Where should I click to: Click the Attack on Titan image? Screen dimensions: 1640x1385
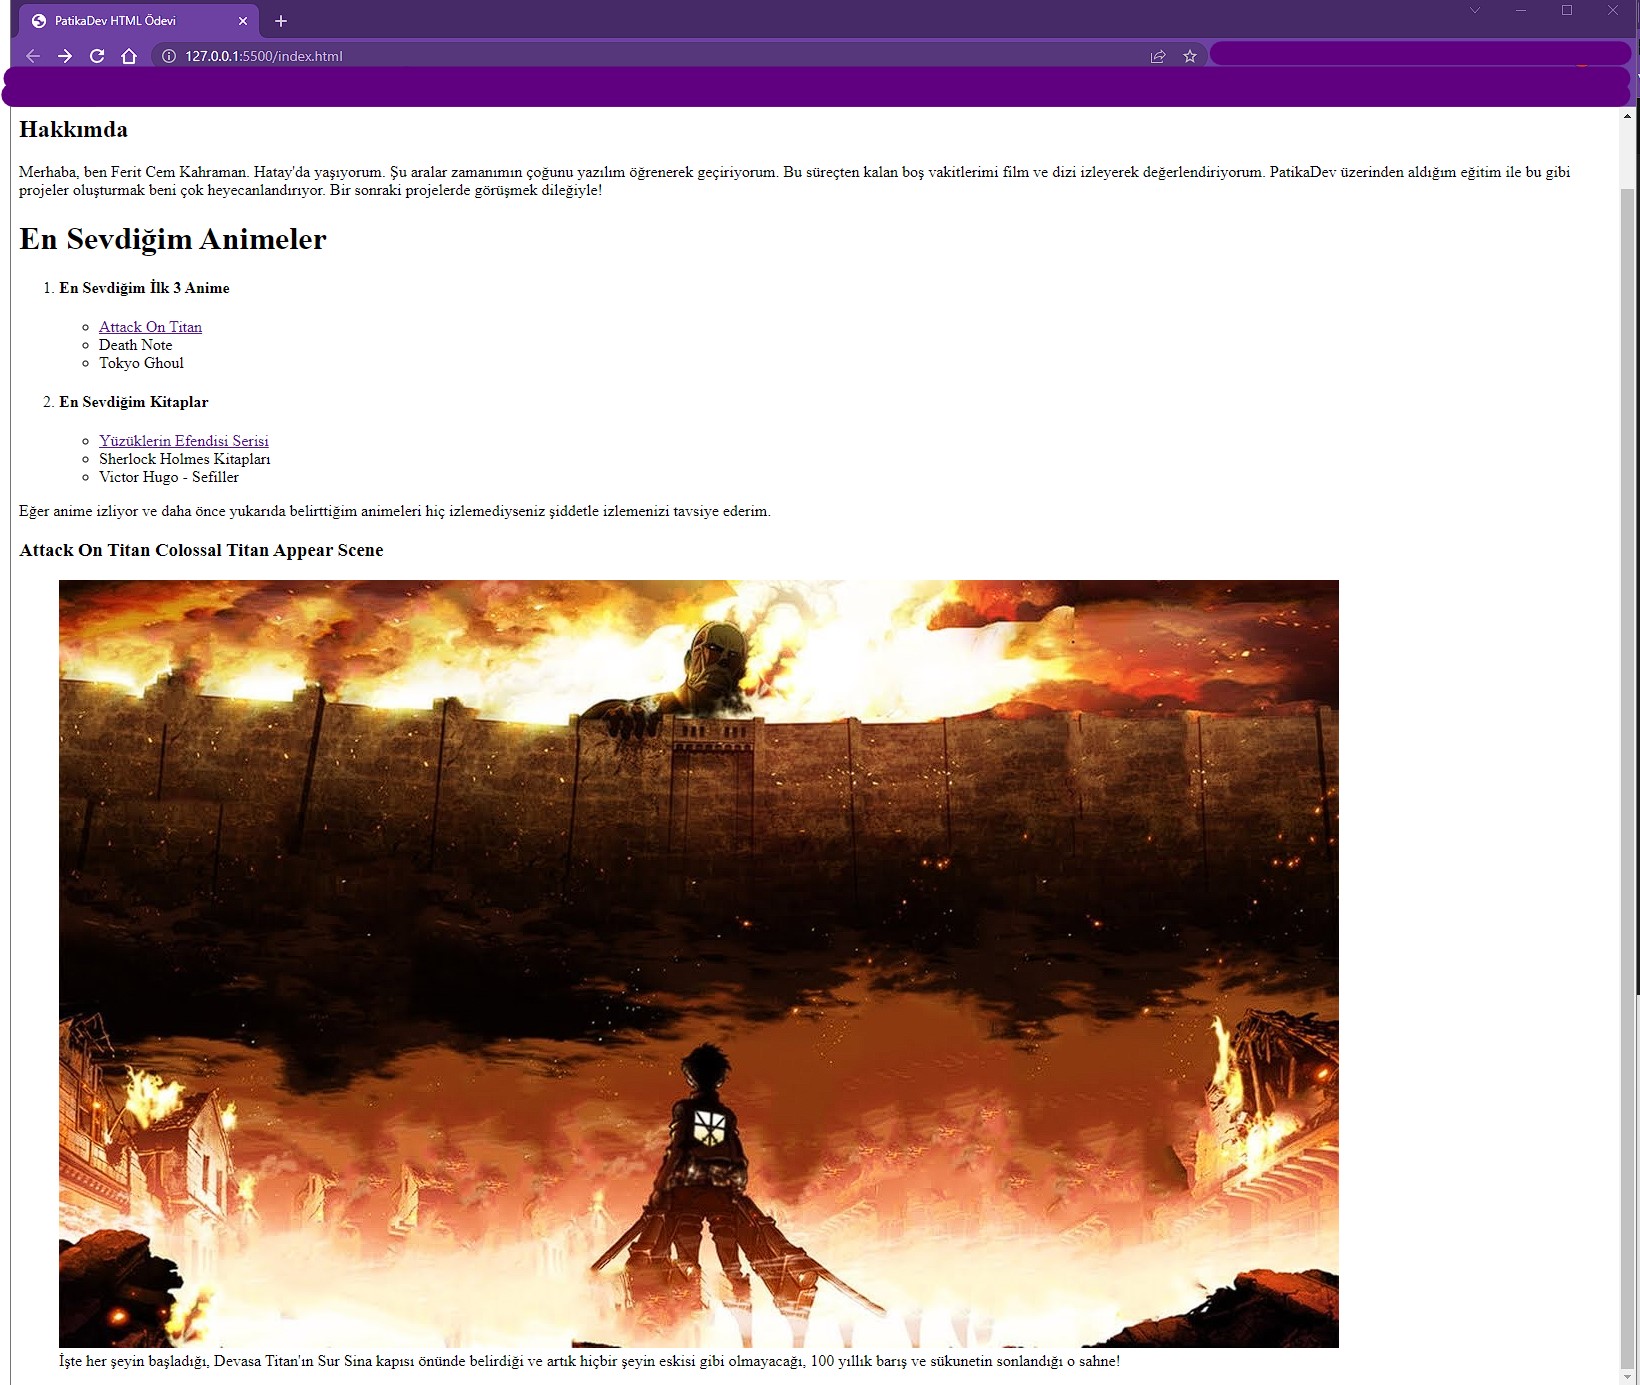(x=699, y=964)
